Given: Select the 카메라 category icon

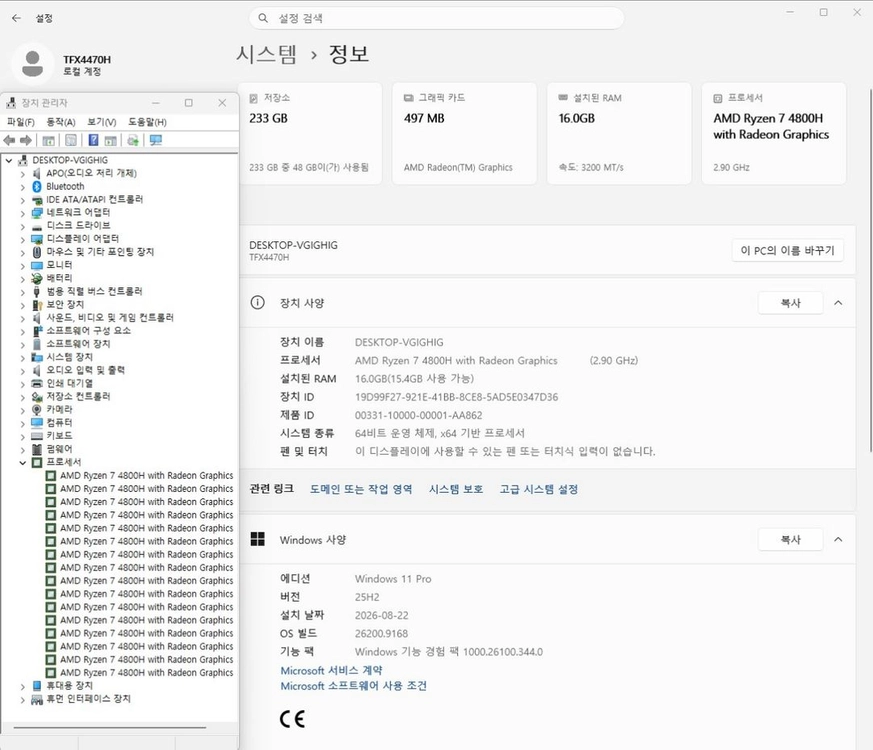Looking at the screenshot, I should [x=37, y=409].
